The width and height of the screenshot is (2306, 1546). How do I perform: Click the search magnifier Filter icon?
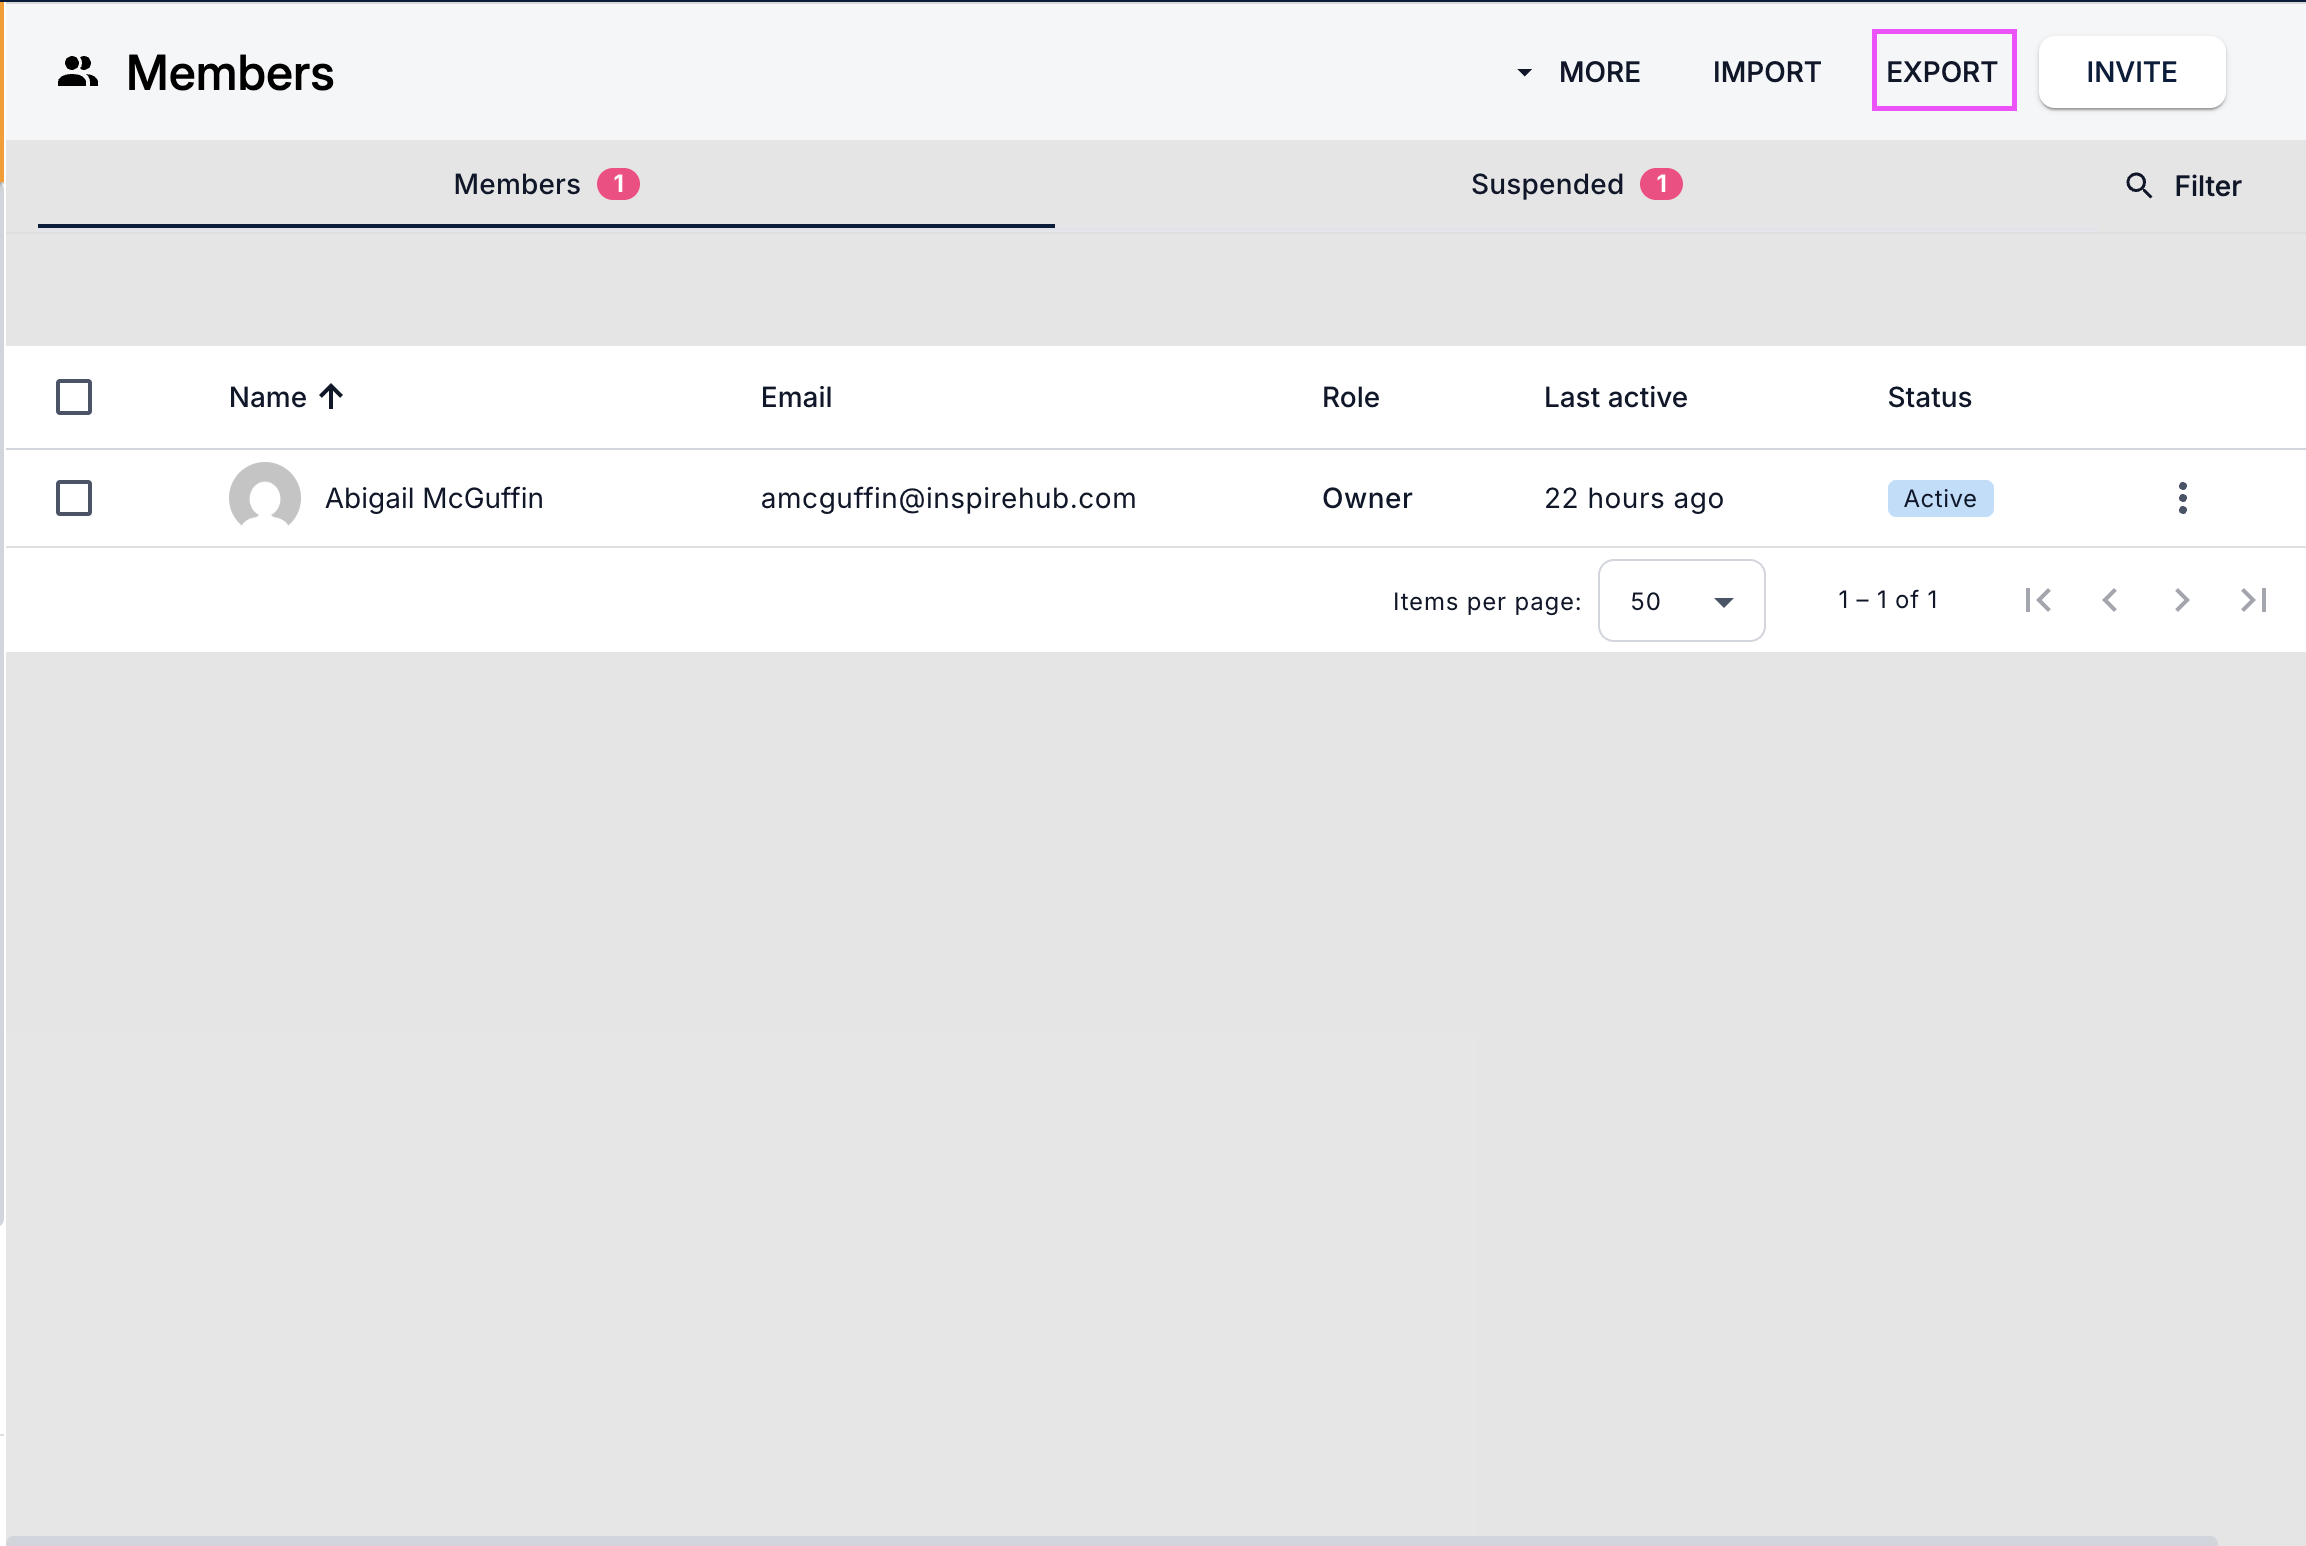[x=2138, y=186]
